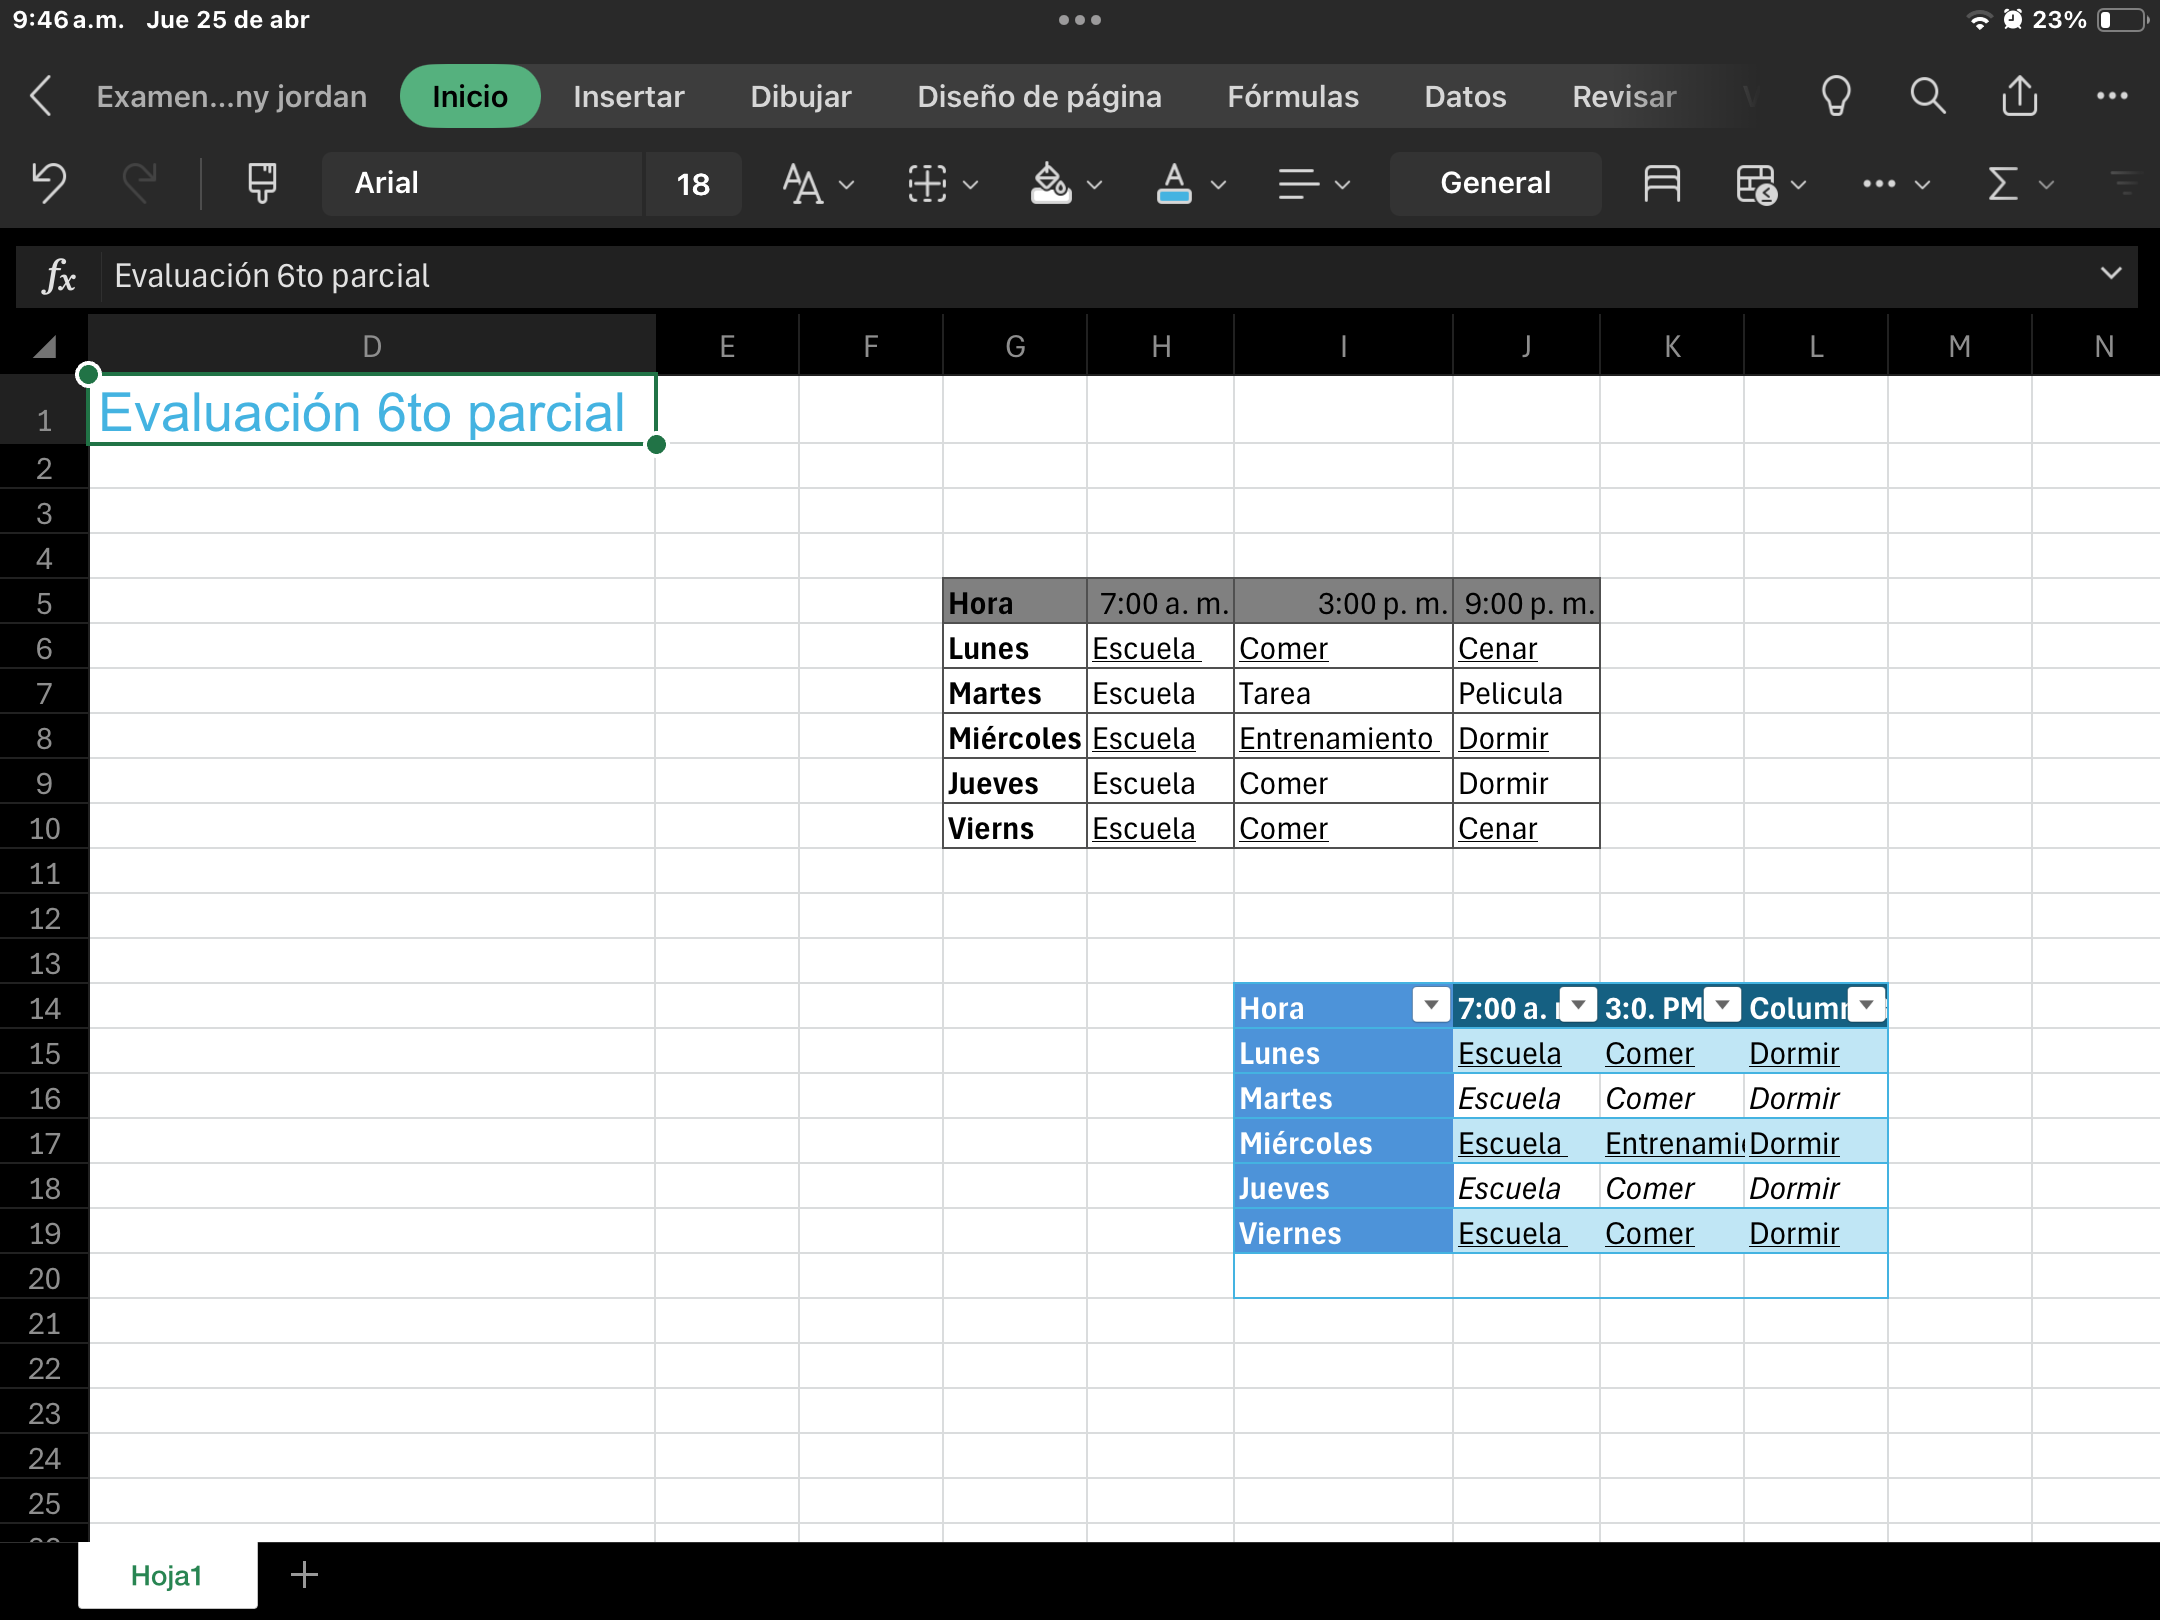
Task: Open the lightbulb Tell Me icon
Action: tap(1836, 97)
